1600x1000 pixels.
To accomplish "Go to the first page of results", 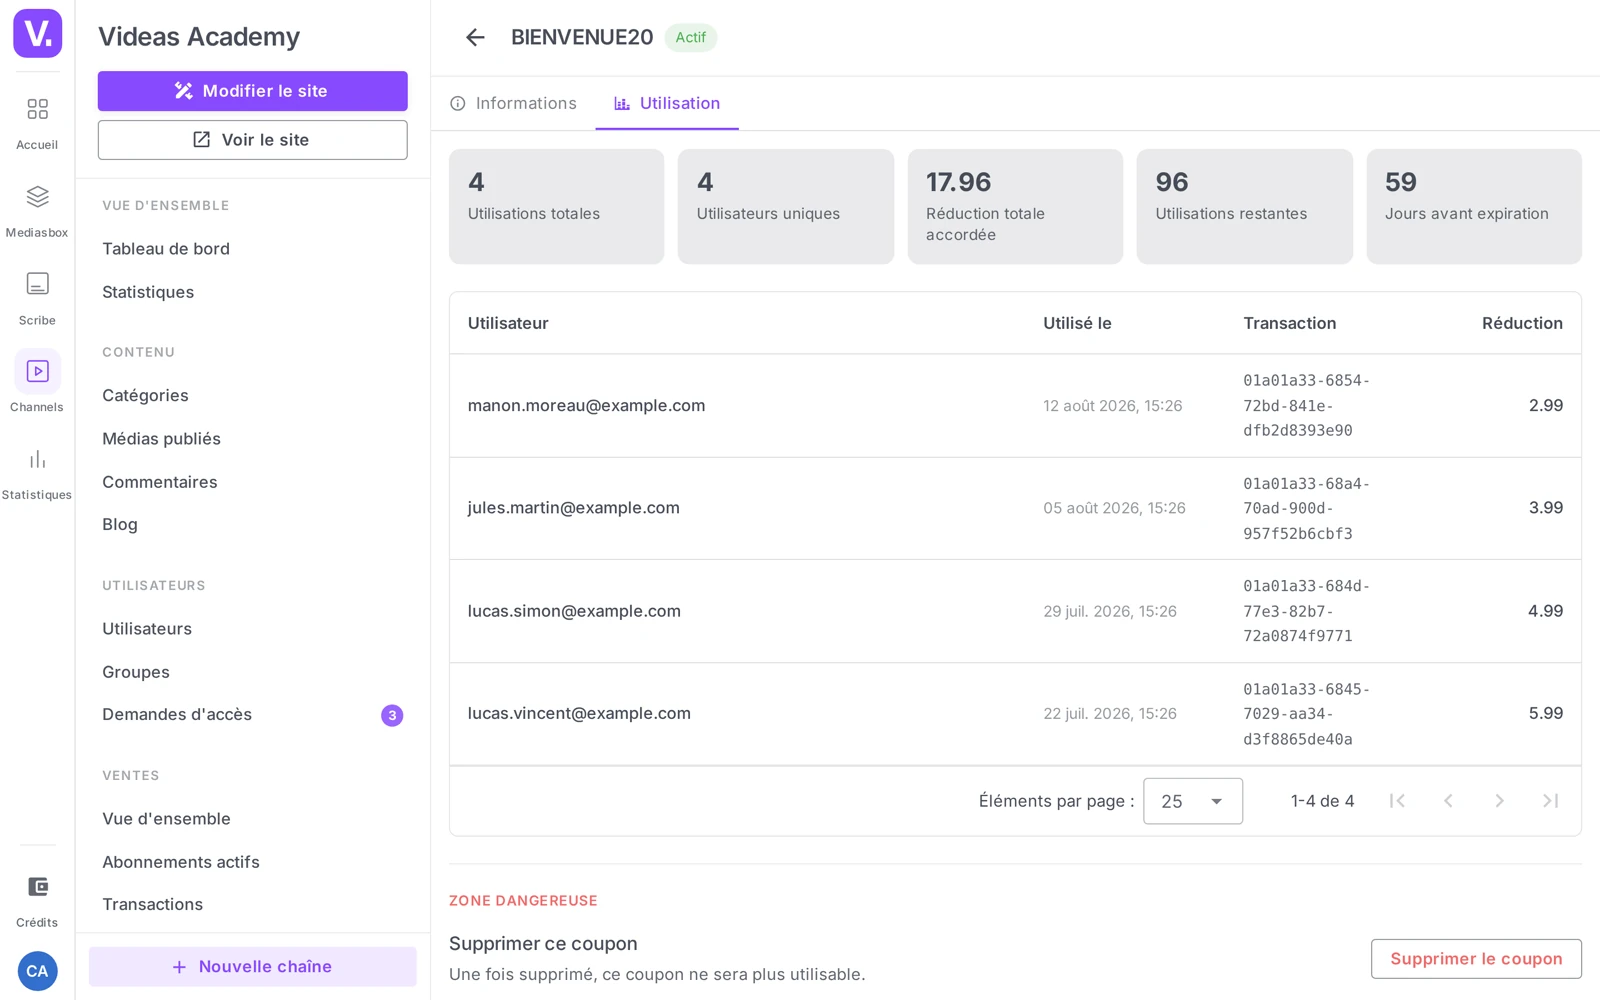I will [1397, 801].
